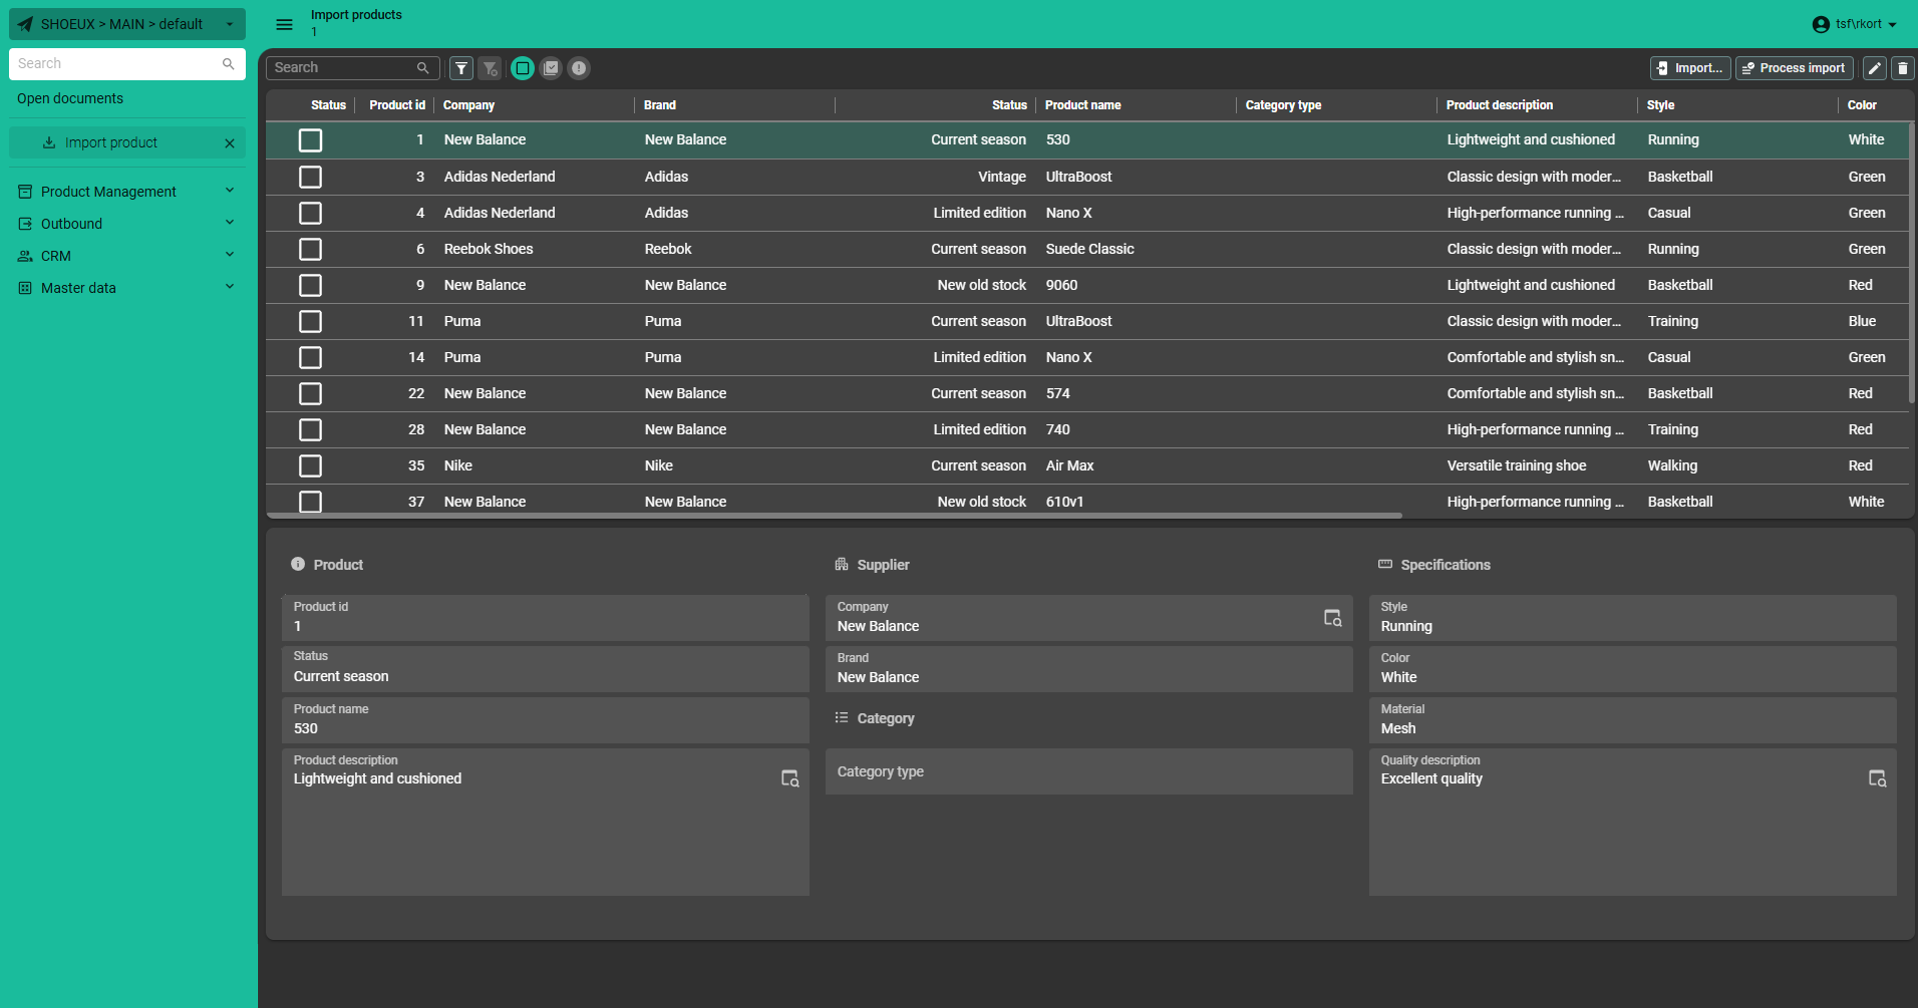The height and width of the screenshot is (1008, 1918).
Task: Open Product description lookup icon
Action: [x=789, y=778]
